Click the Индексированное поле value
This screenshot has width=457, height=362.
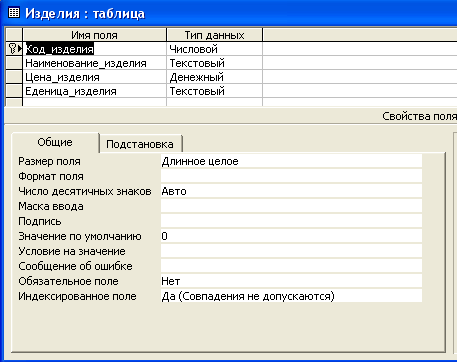tap(291, 296)
